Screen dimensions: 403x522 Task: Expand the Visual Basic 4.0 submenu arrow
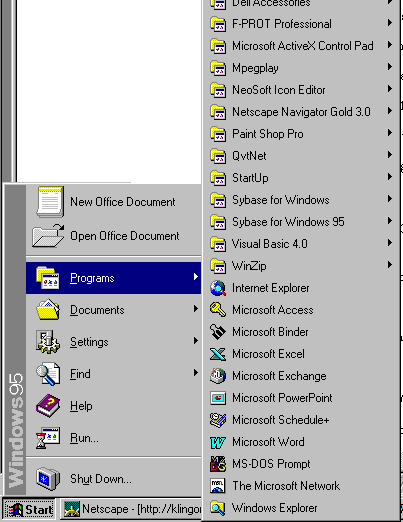pos(389,243)
